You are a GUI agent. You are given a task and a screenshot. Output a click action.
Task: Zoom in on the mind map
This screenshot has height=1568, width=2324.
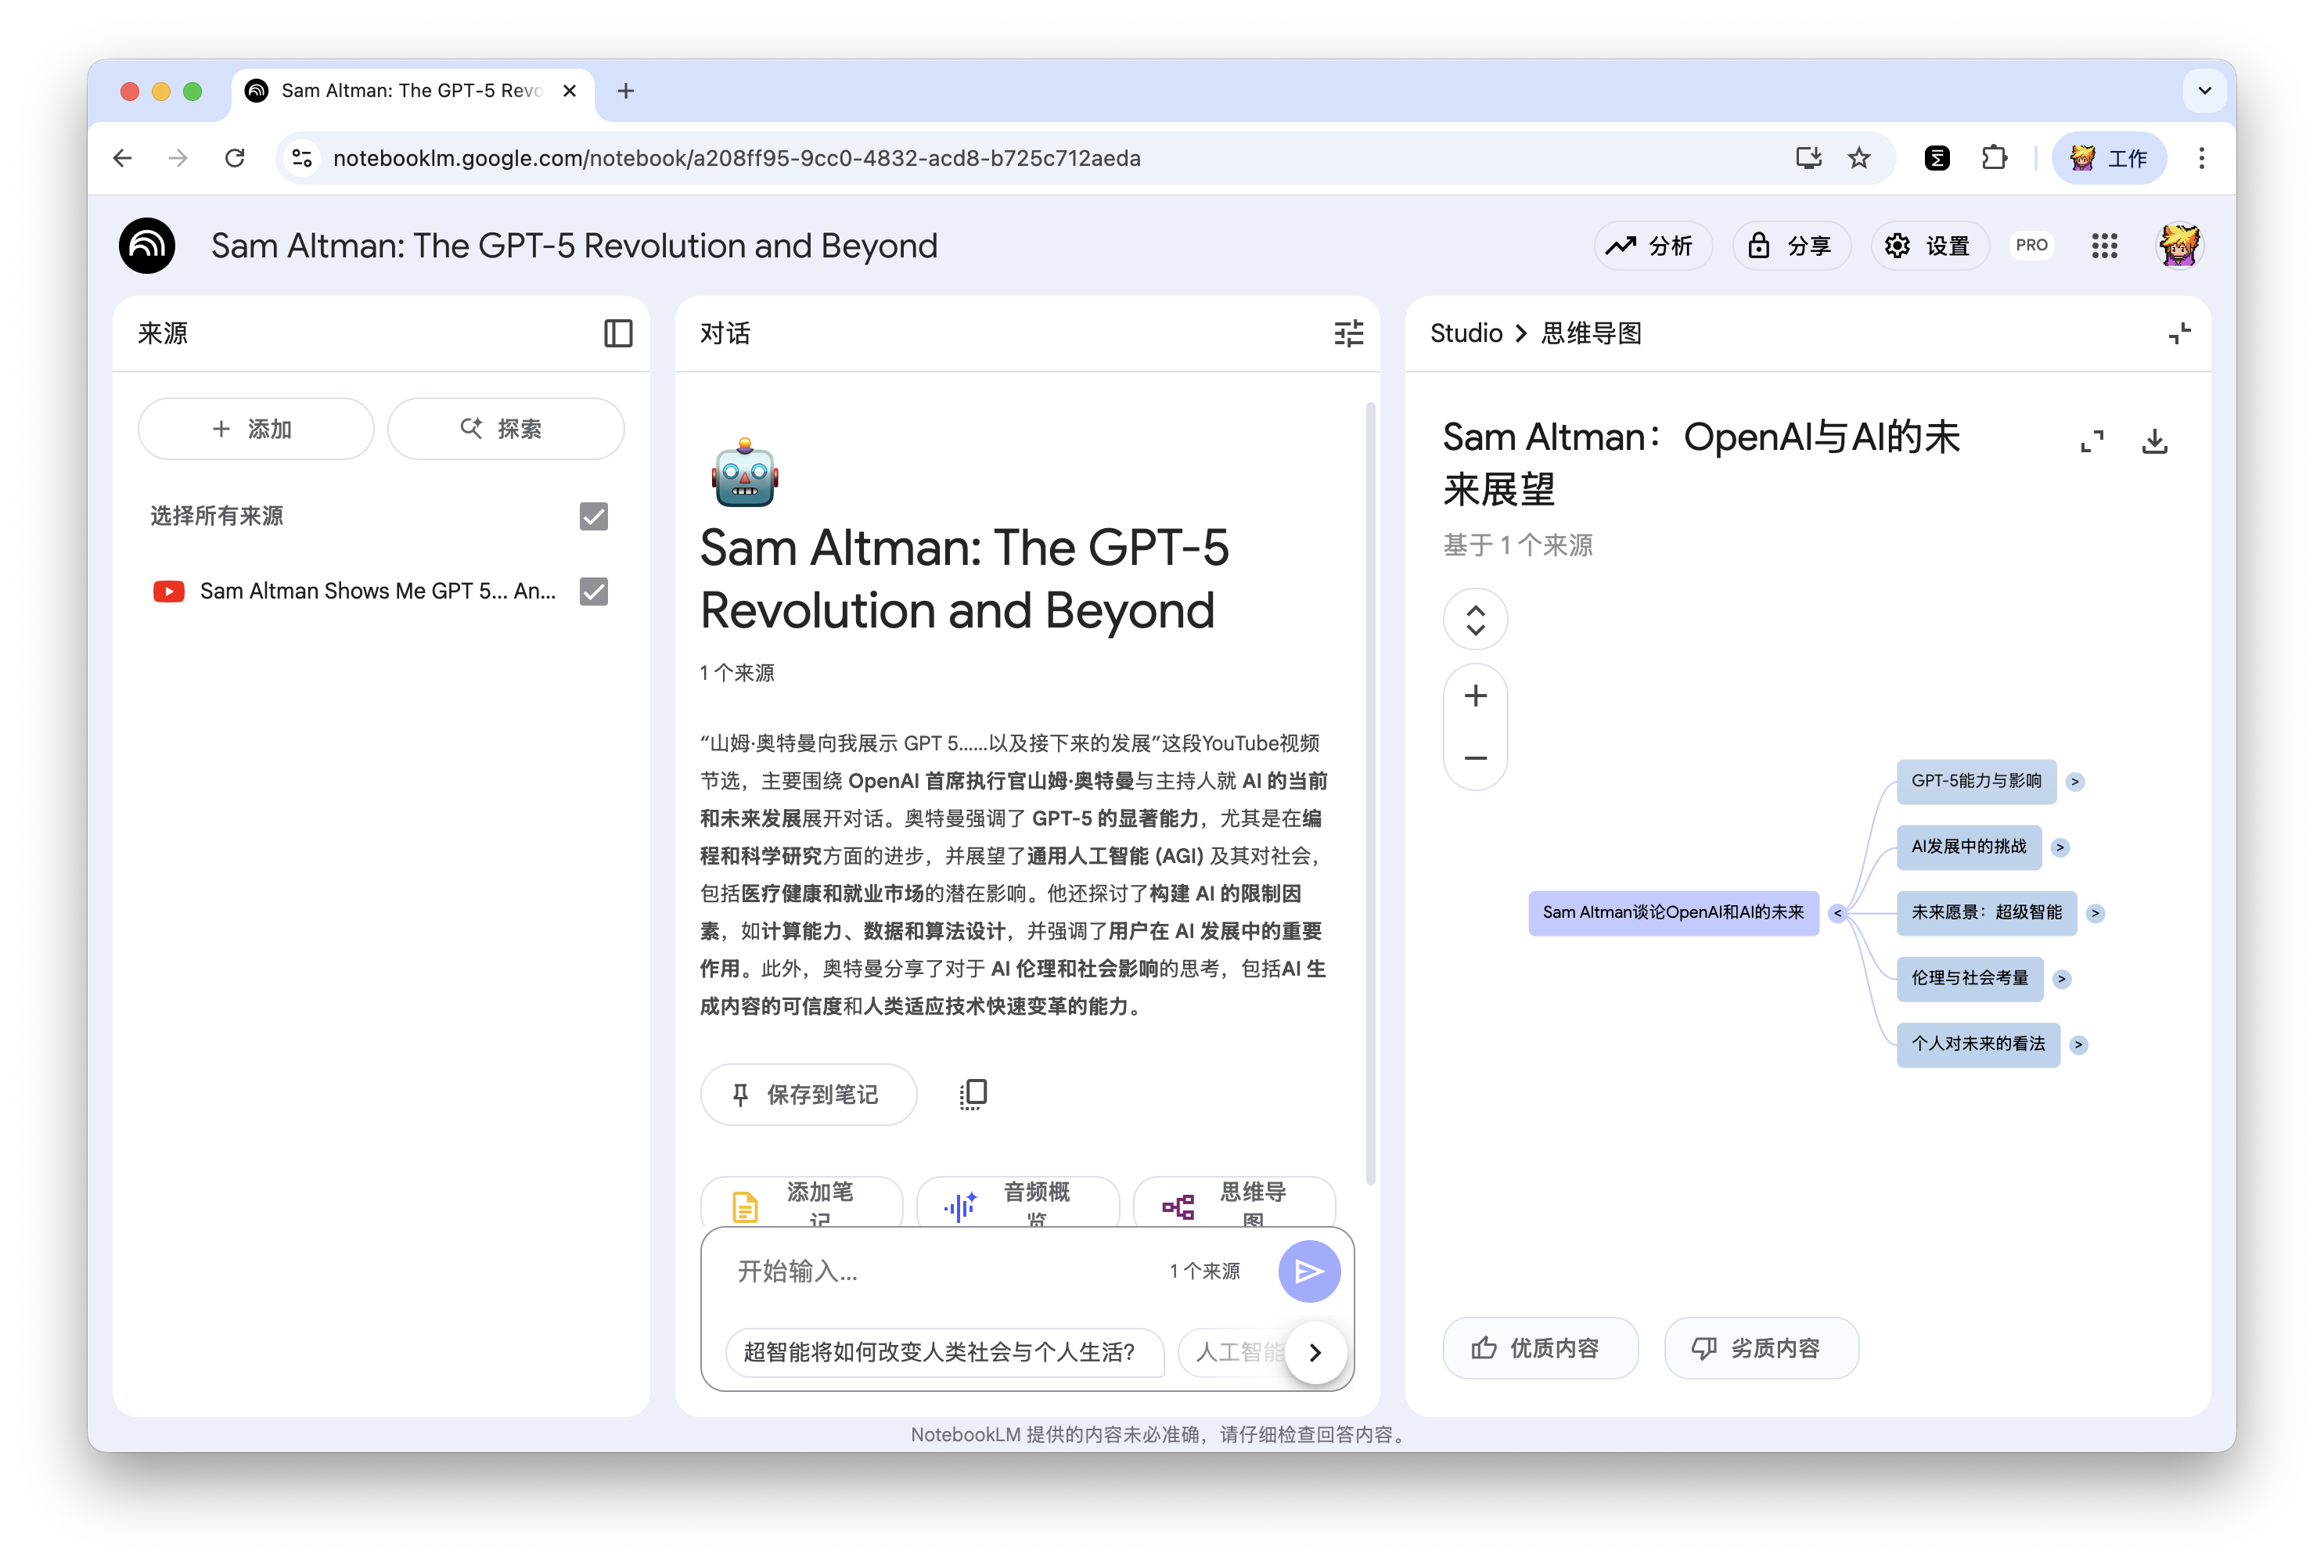tap(1475, 696)
